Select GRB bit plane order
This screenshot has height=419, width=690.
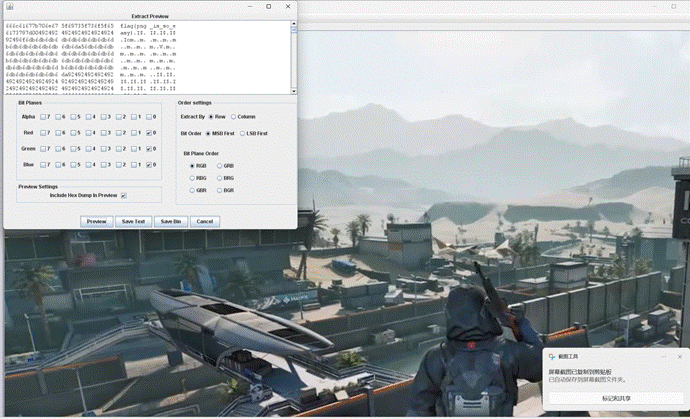pyautogui.click(x=220, y=166)
